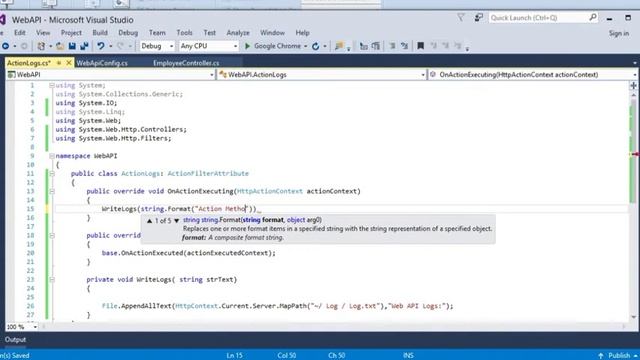Click the Refresh browser icon
This screenshot has width=640, height=360.
(x=316, y=46)
